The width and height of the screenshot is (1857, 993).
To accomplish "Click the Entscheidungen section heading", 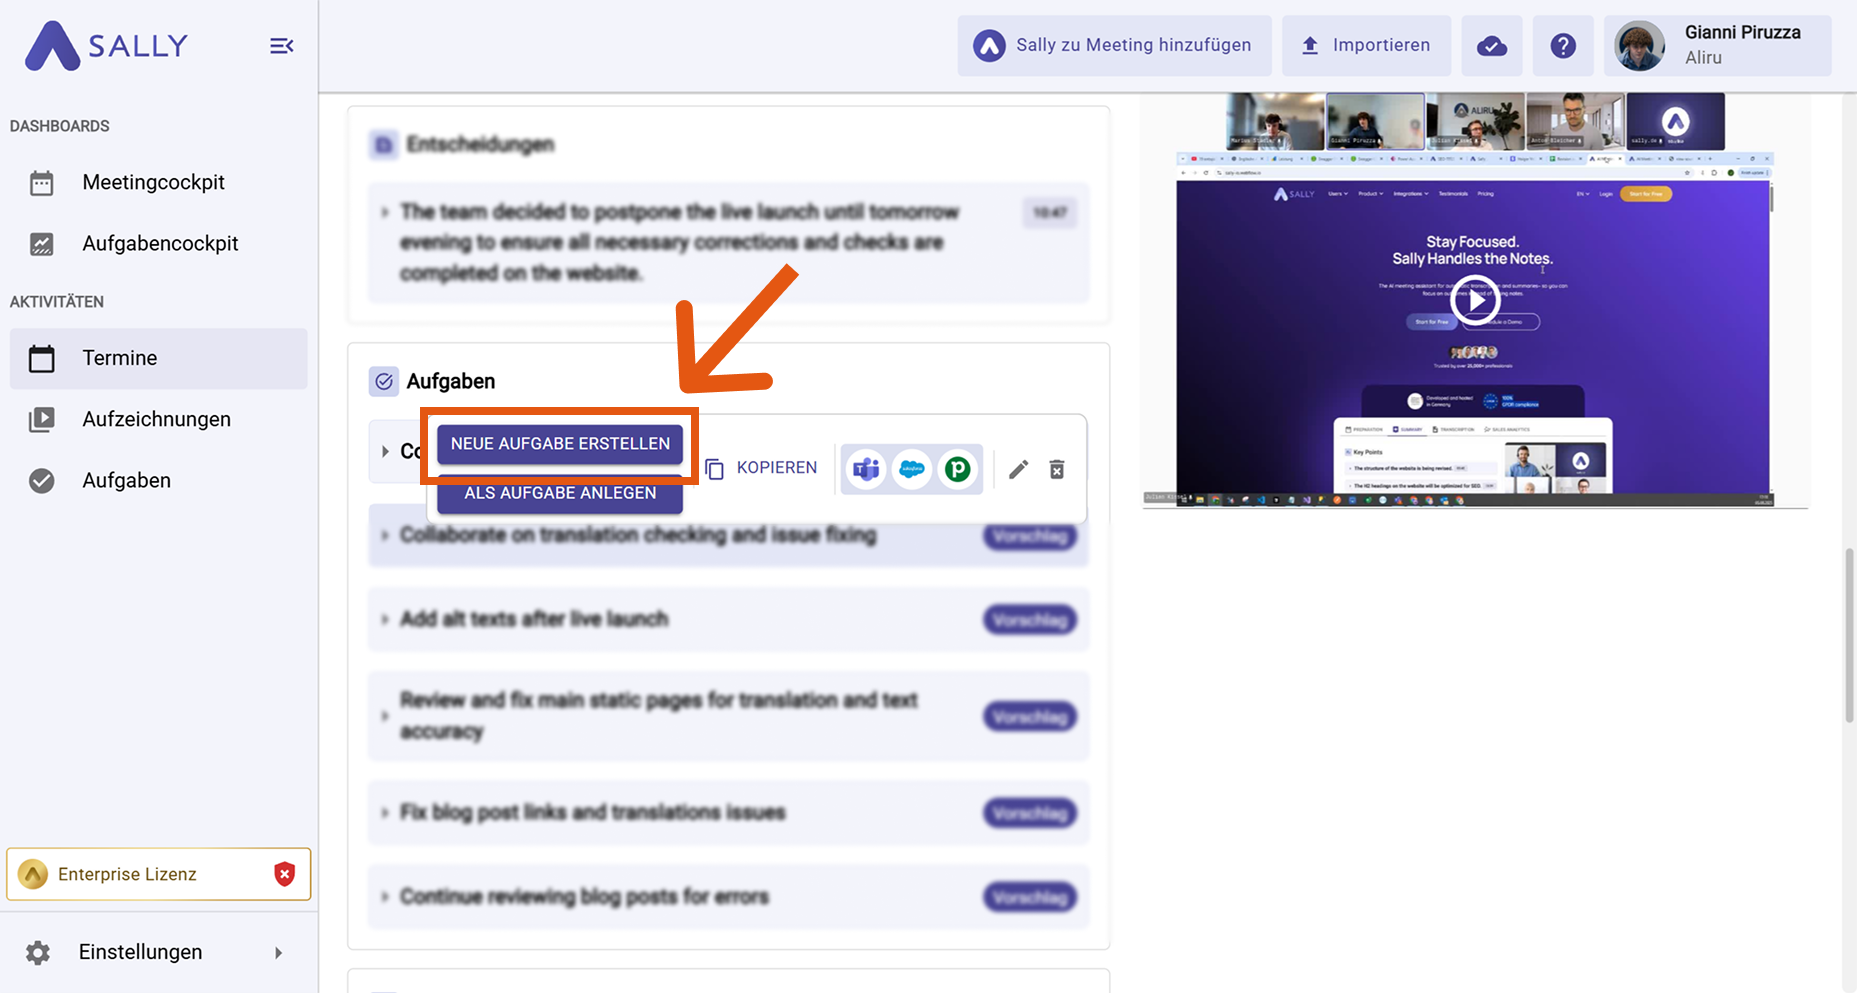I will tap(480, 145).
